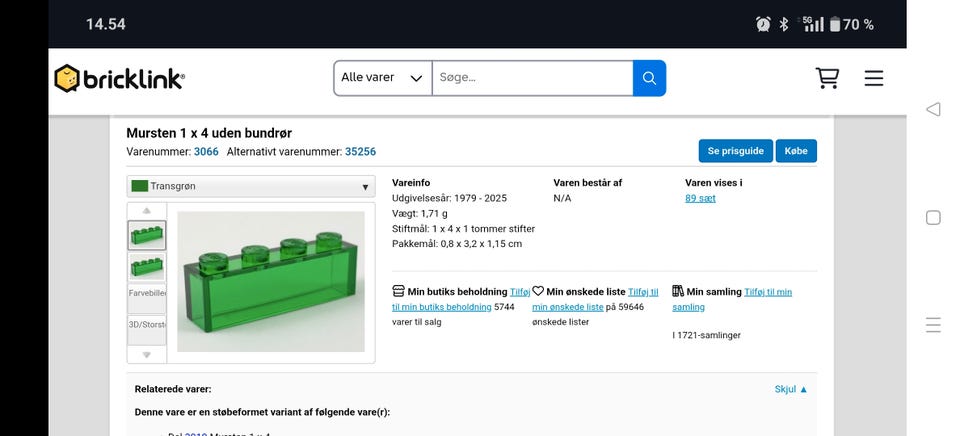Viewport: 960px width, 436px height.
Task: Open the Alle varer category dropdown
Action: click(x=383, y=78)
